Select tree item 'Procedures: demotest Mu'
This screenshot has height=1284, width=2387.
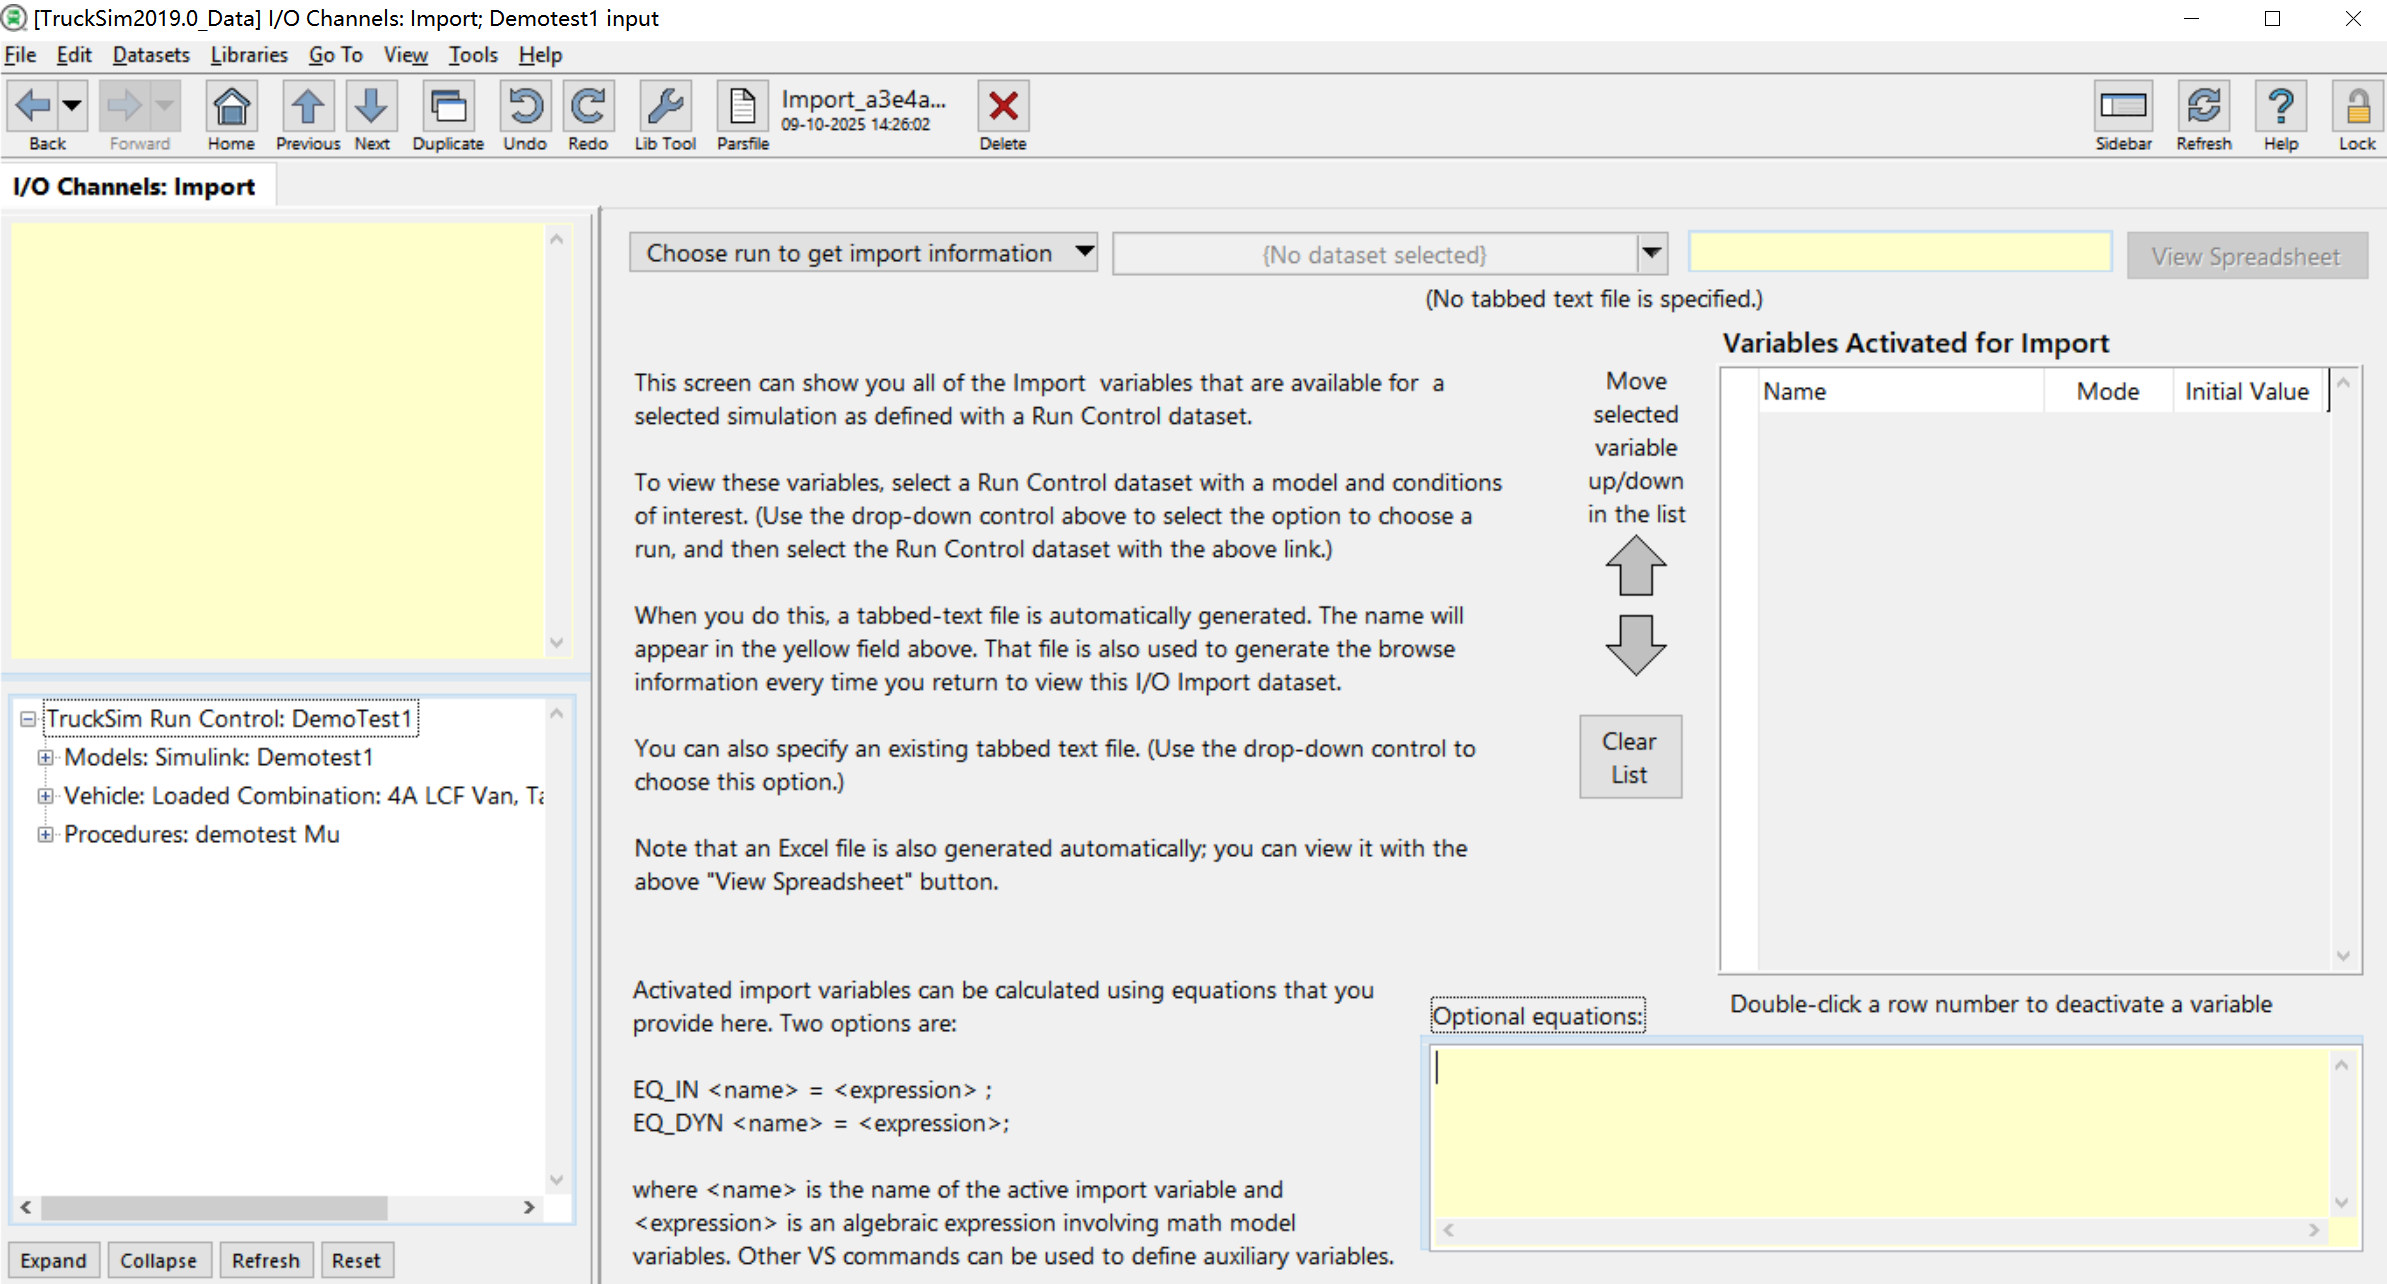[201, 834]
